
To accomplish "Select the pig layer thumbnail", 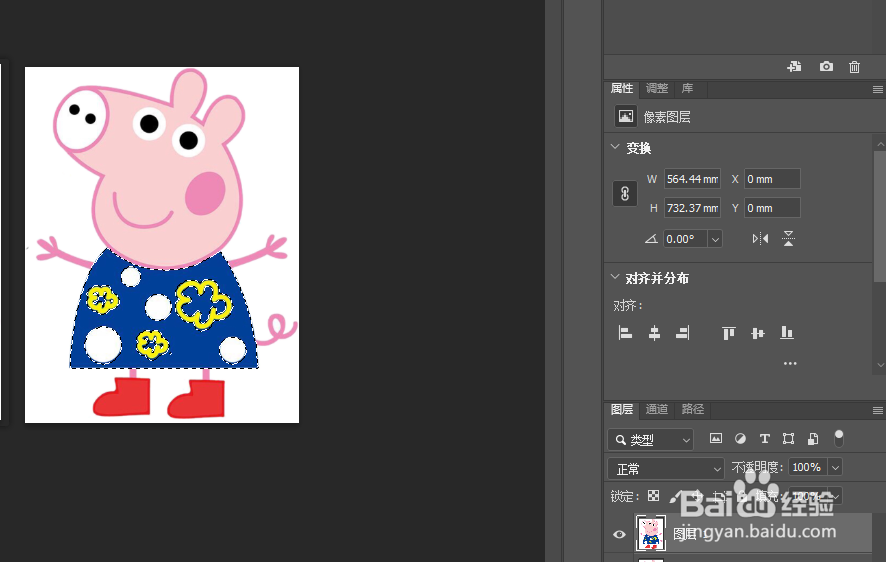I will pyautogui.click(x=651, y=533).
